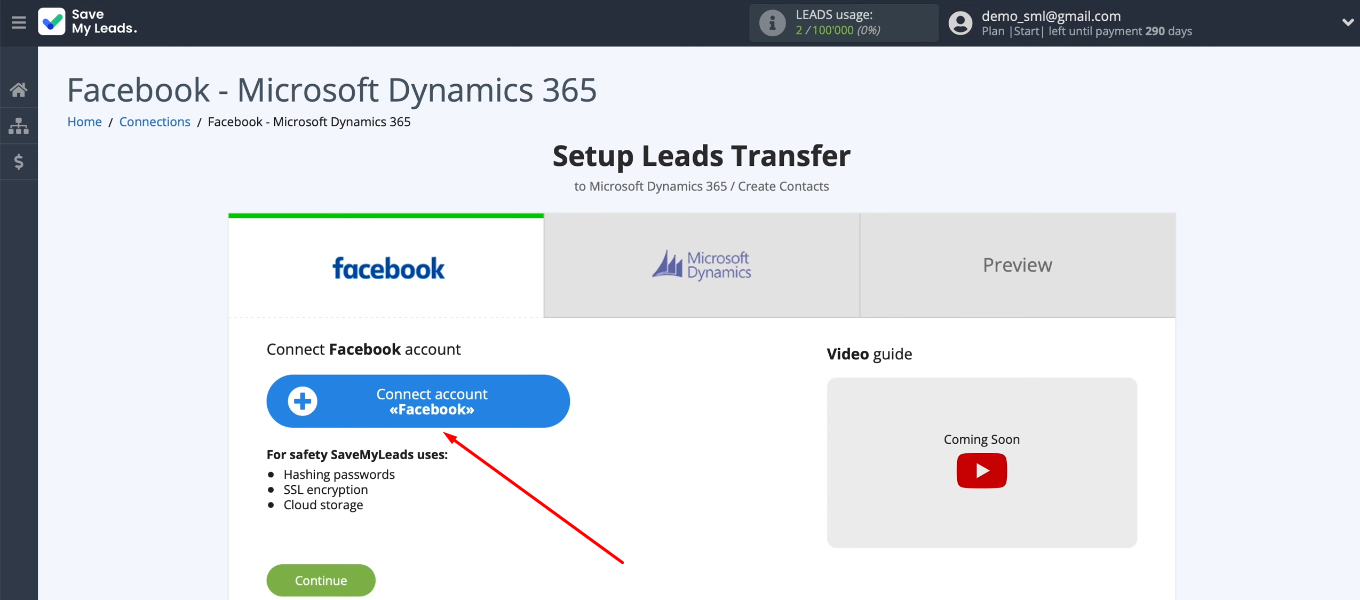Click the 'Hashing passwords' list item
Screen dimensions: 1360x600
[339, 475]
